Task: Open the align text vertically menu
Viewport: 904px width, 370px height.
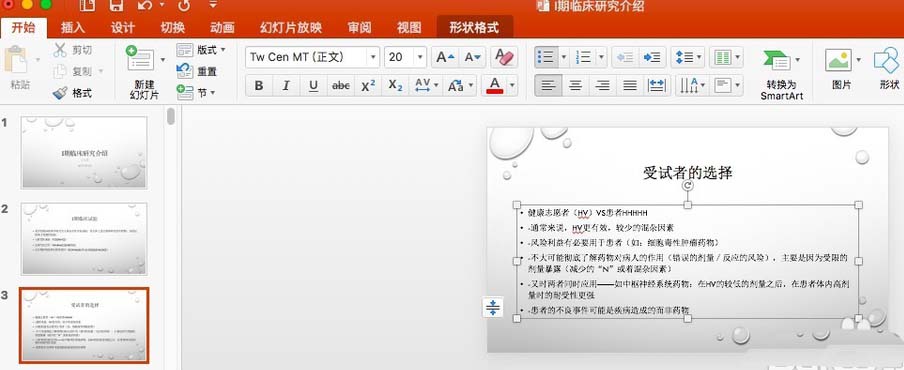Action: tap(726, 86)
